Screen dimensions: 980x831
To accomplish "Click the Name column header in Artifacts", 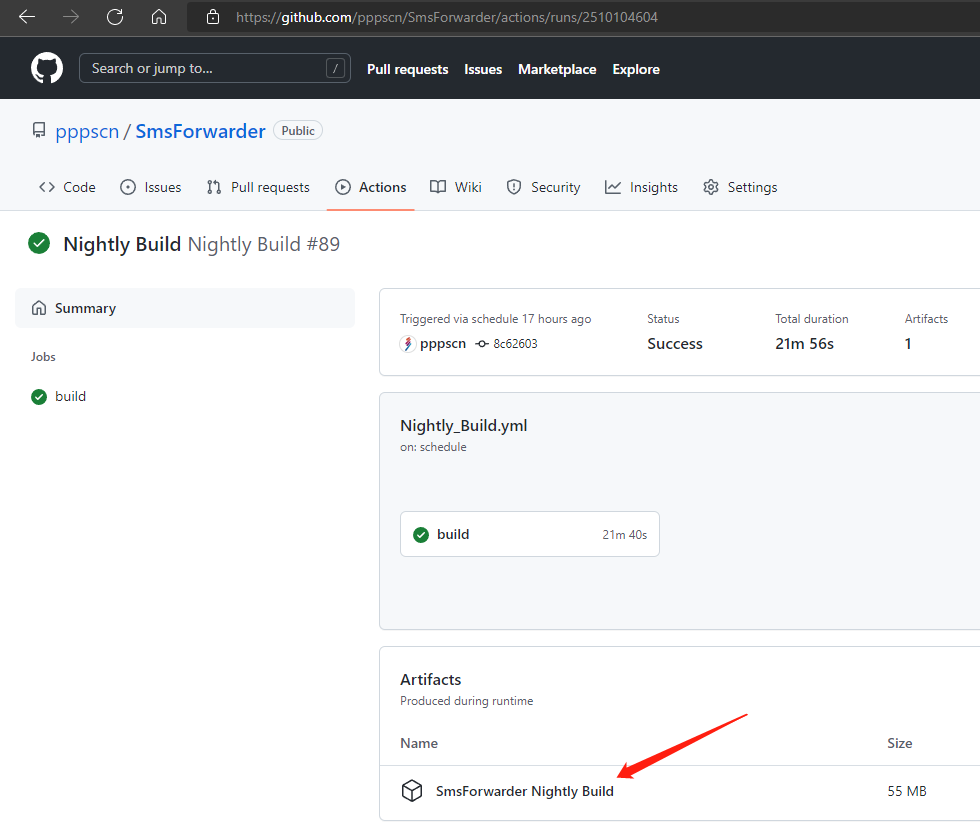I will click(x=419, y=744).
